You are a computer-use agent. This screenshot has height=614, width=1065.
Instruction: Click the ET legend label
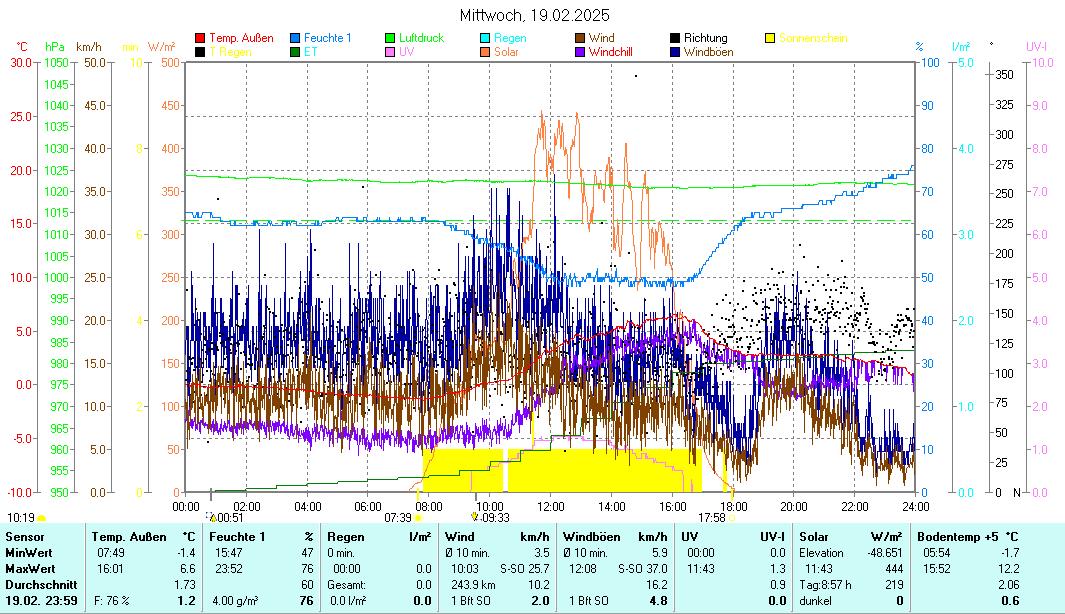coord(310,51)
